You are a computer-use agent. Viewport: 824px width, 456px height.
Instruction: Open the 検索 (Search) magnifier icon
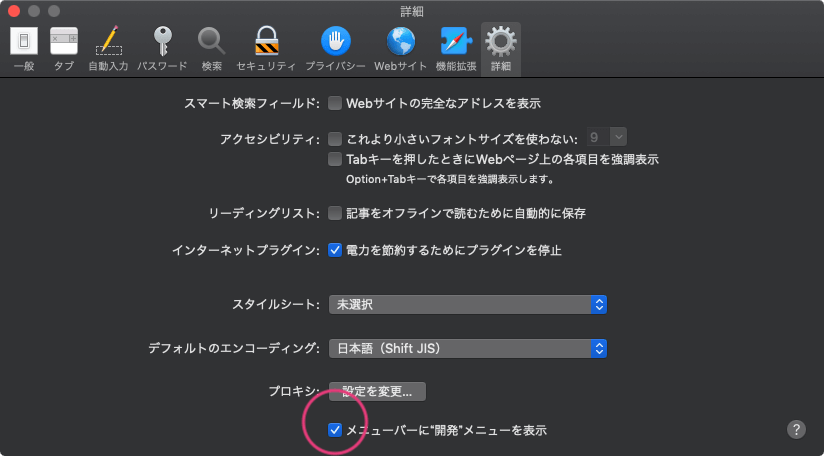pos(211,47)
